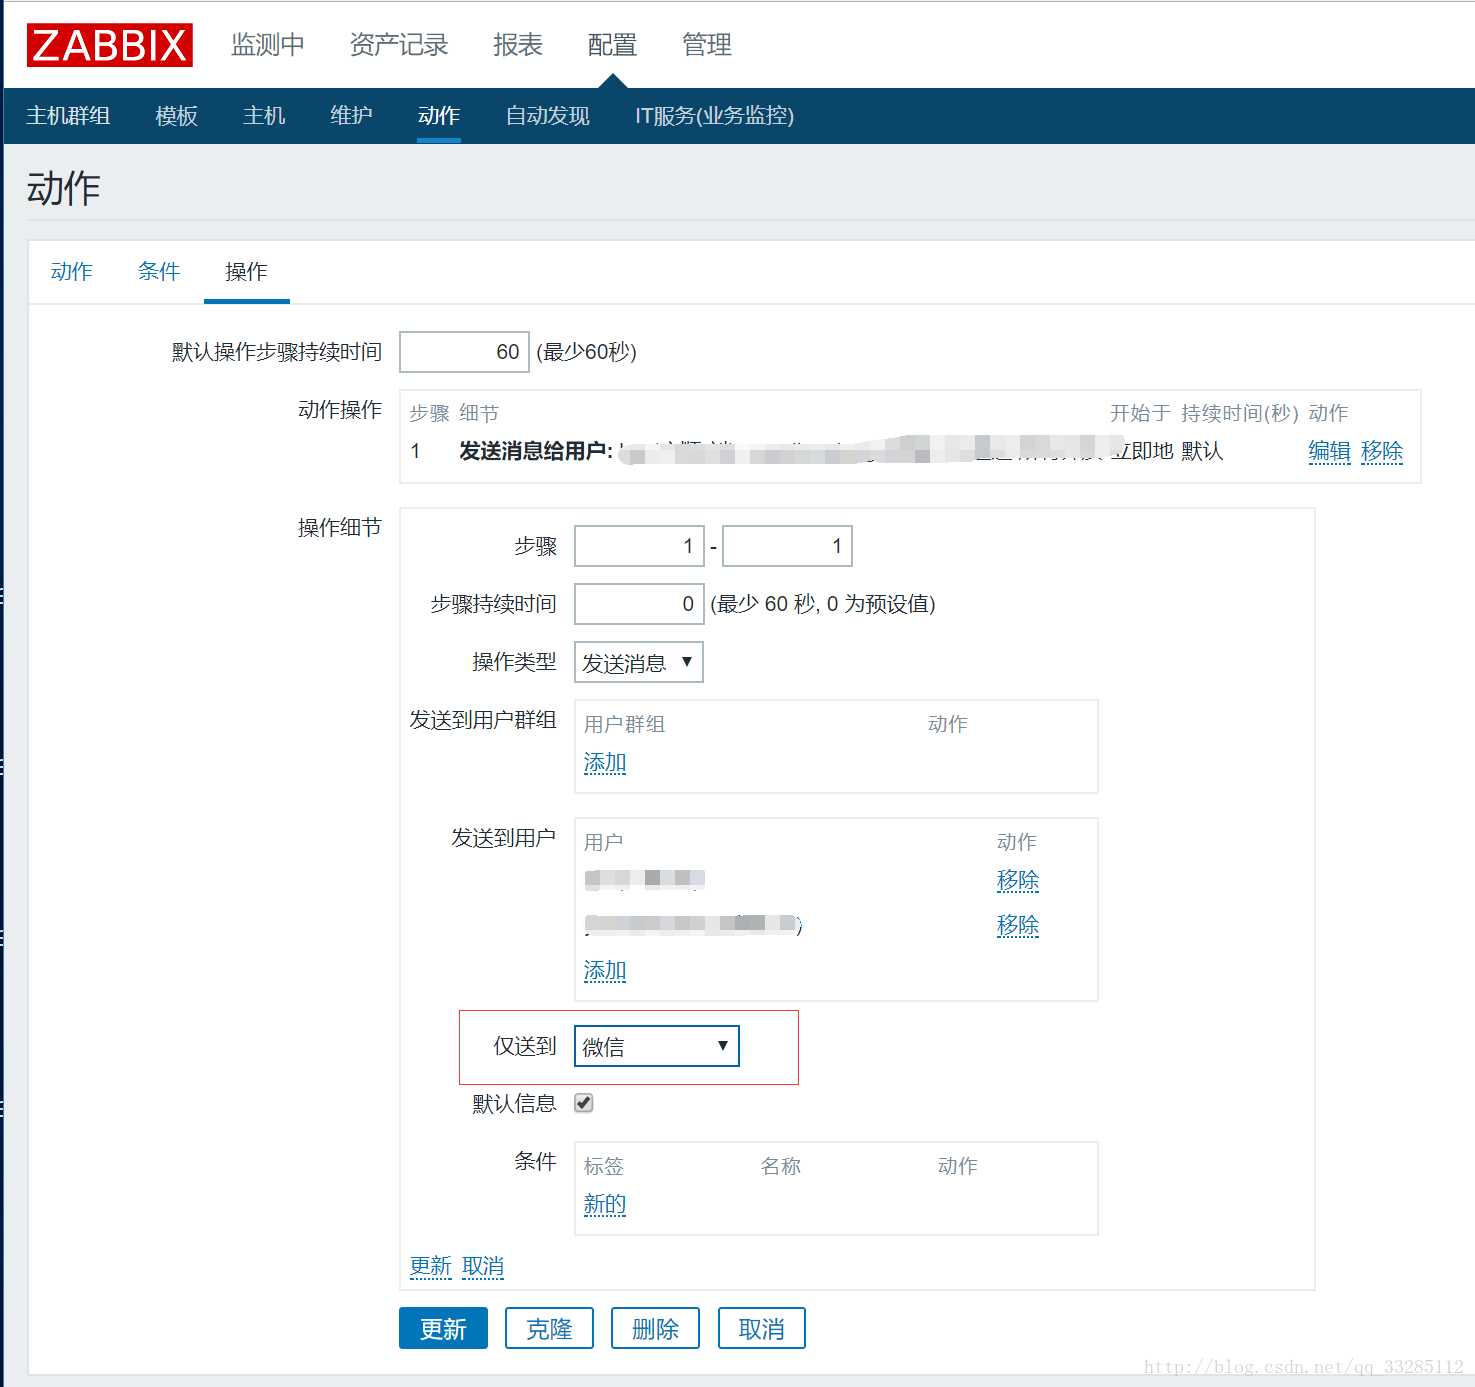
Task: Go to 自动发现 submenu
Action: [548, 116]
